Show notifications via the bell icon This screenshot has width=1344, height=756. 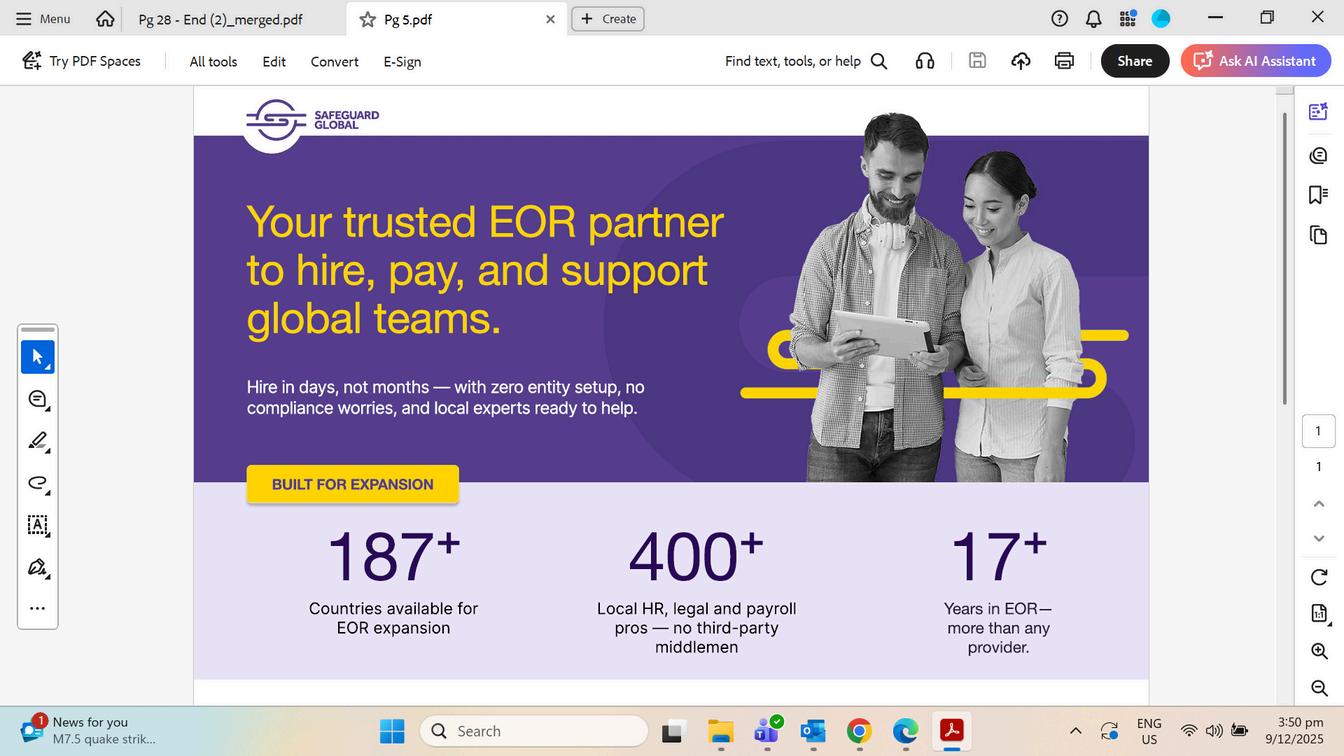[1094, 18]
